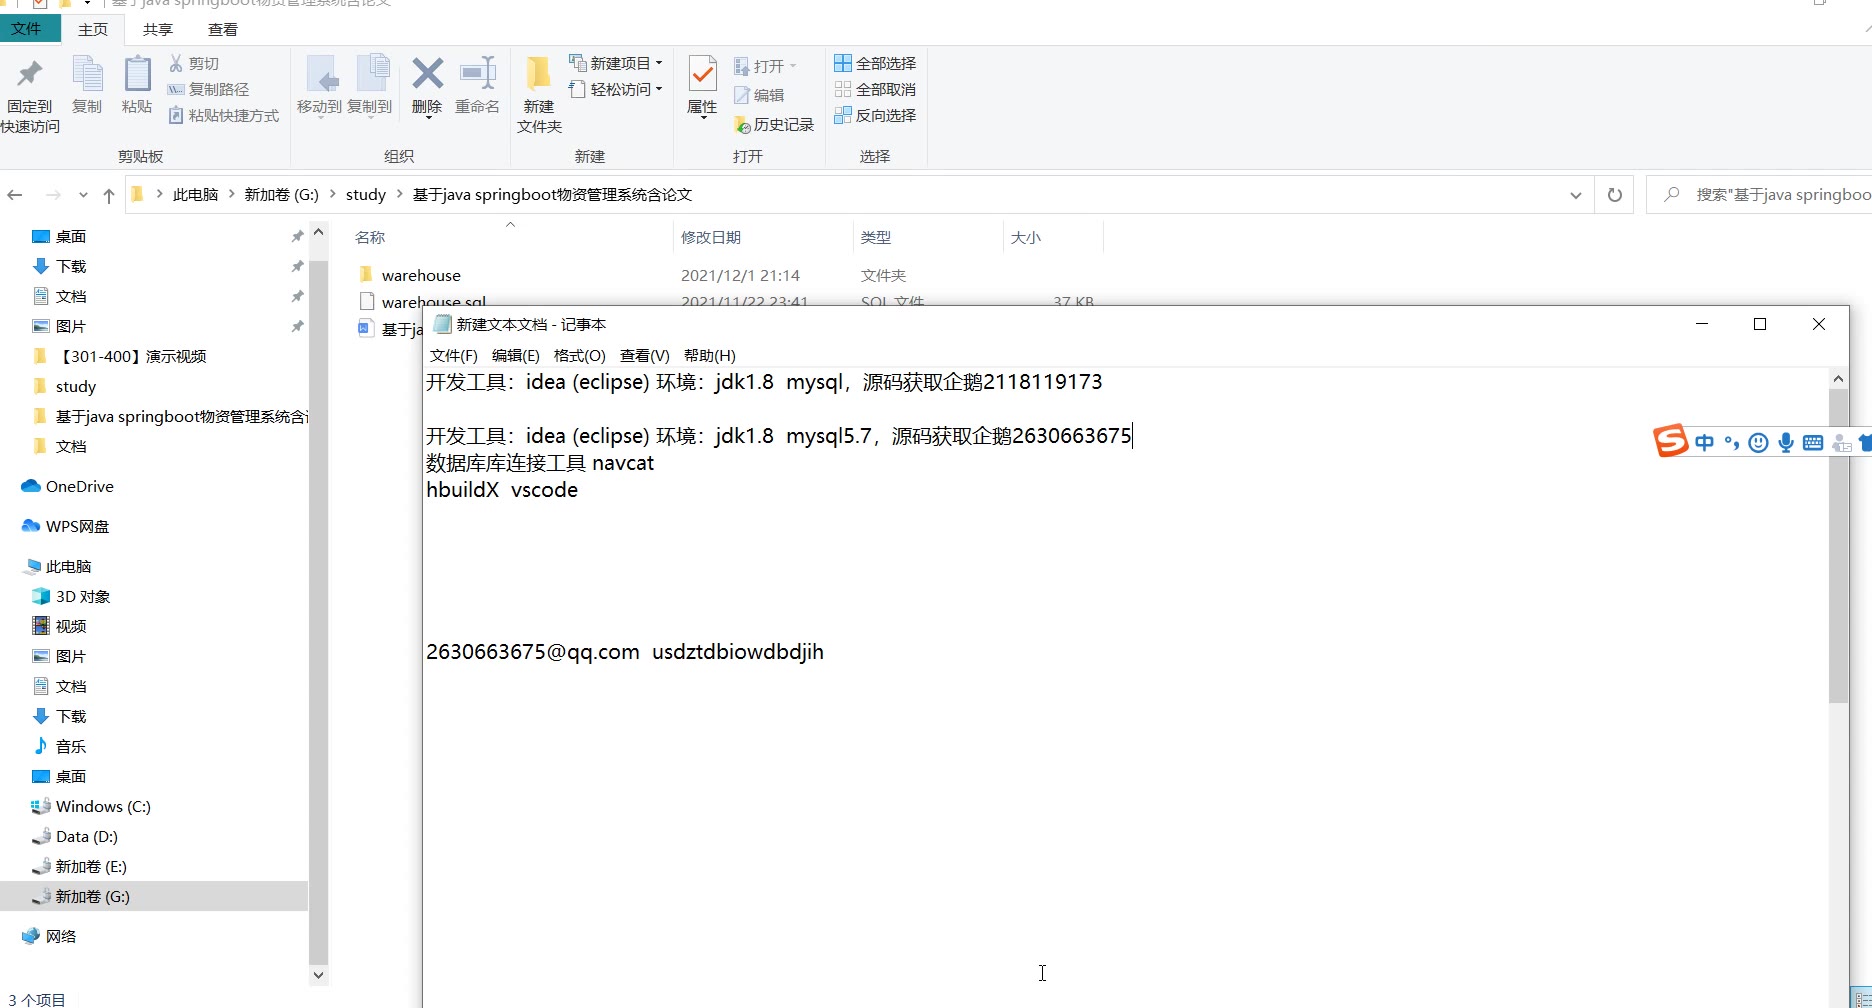The image size is (1872, 1008).
Task: Click the Sogou emoji smiley icon
Action: [x=1758, y=443]
